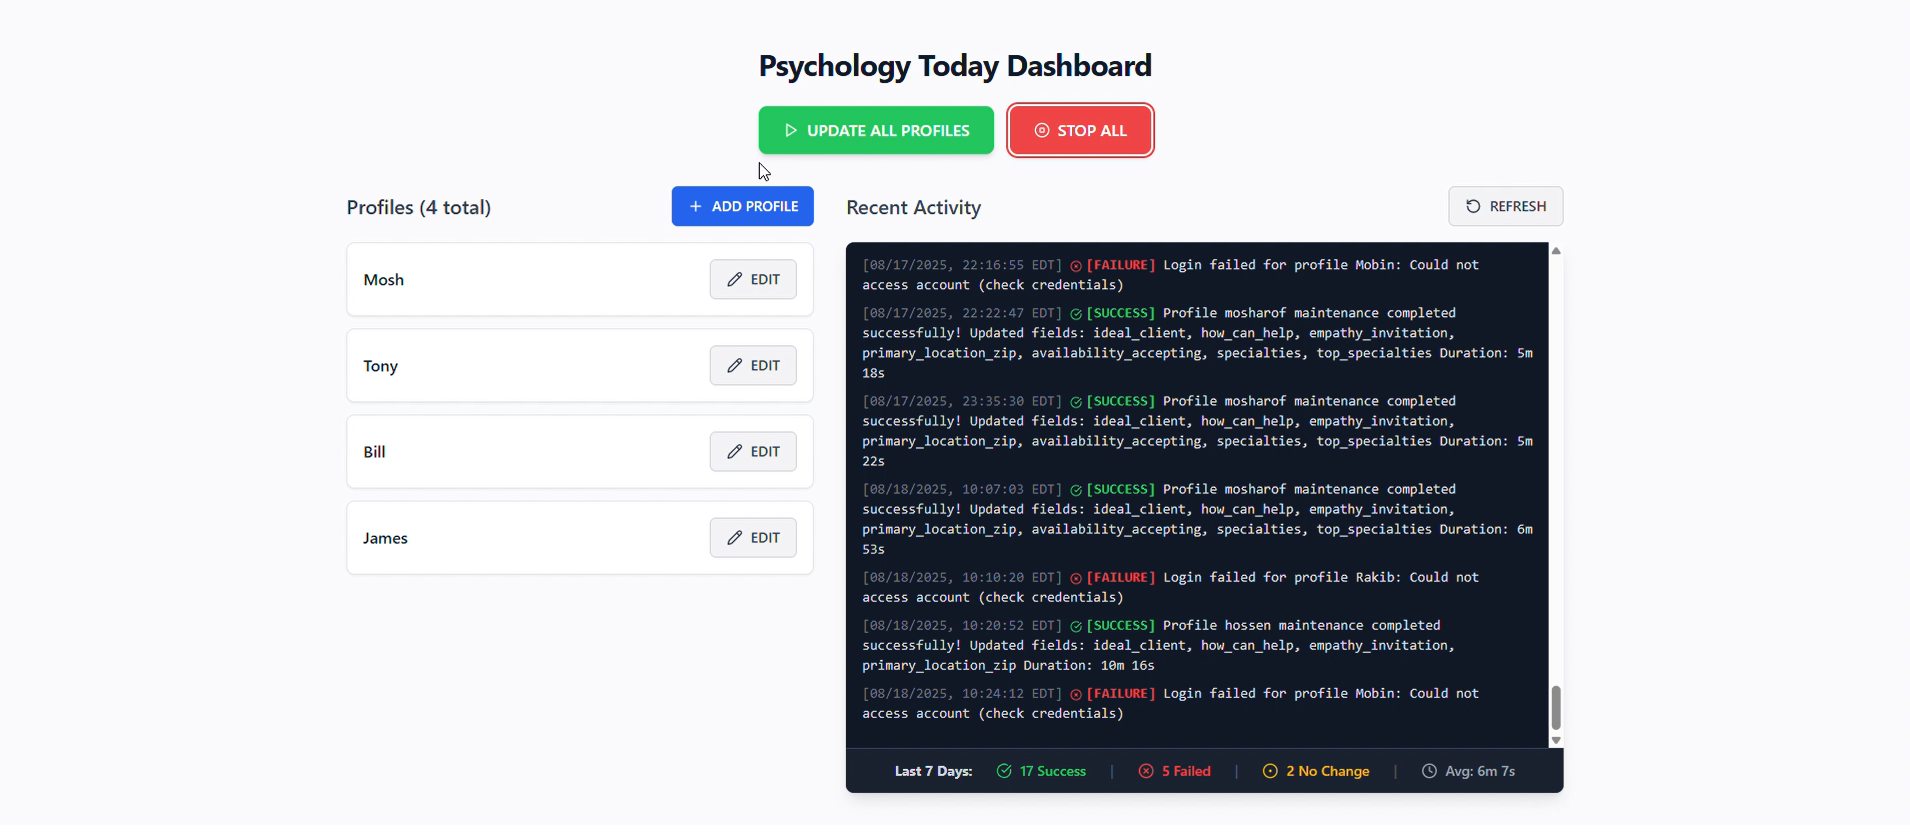The height and width of the screenshot is (839, 1910).
Task: Click the activity log scrollbar thumb
Action: click(x=1556, y=708)
